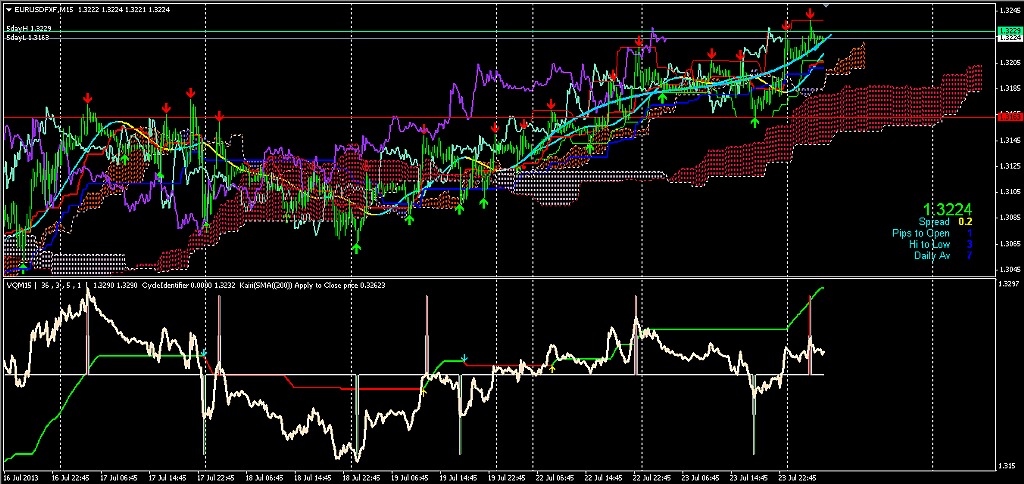
Task: Click the Daily Av label
Action: [x=931, y=255]
